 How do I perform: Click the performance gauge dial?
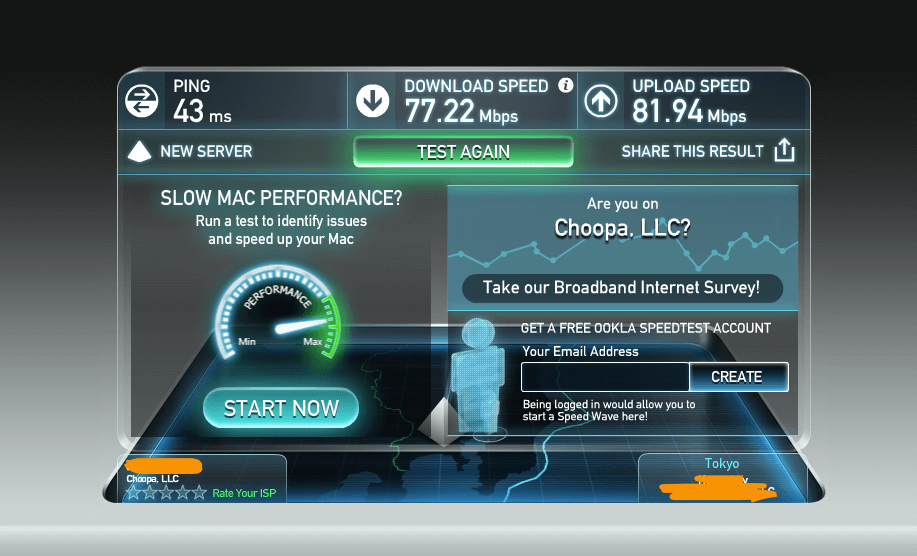pyautogui.click(x=277, y=312)
